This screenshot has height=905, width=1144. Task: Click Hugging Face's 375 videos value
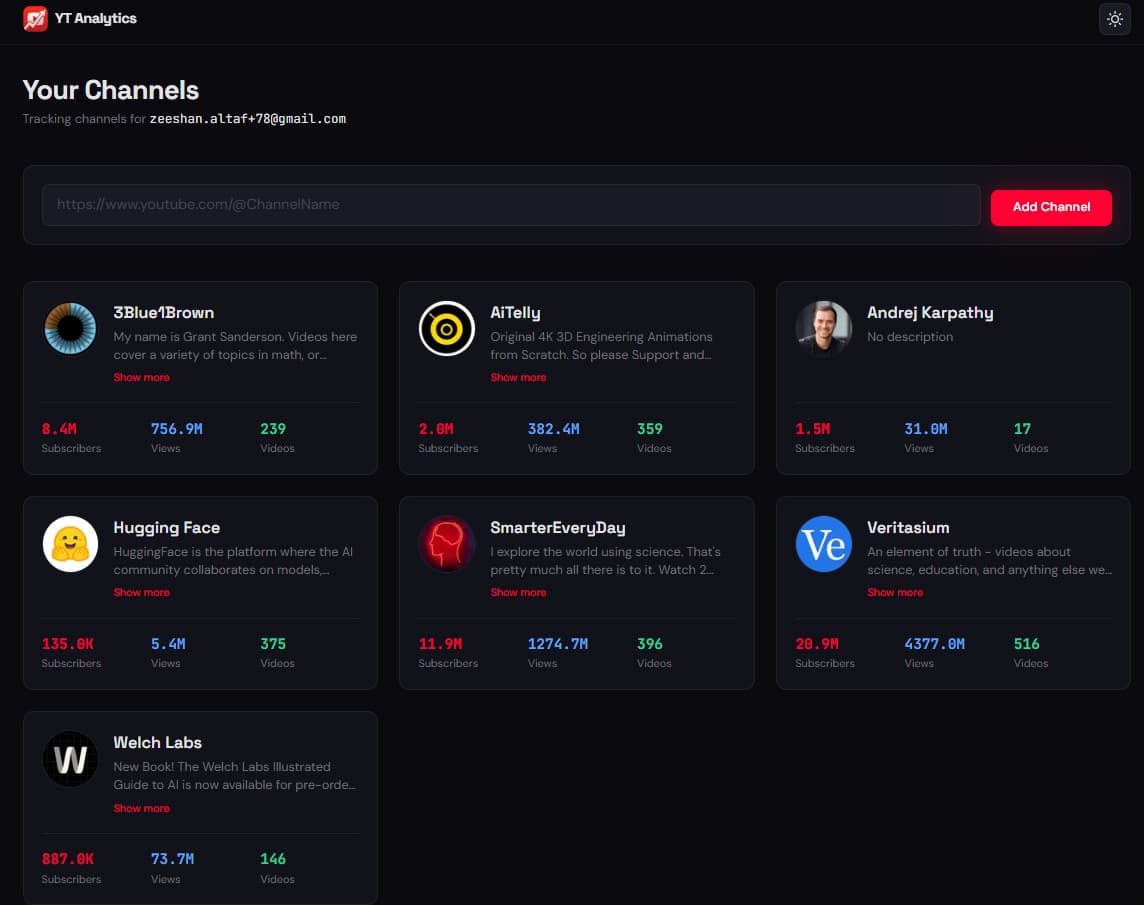click(x=273, y=644)
